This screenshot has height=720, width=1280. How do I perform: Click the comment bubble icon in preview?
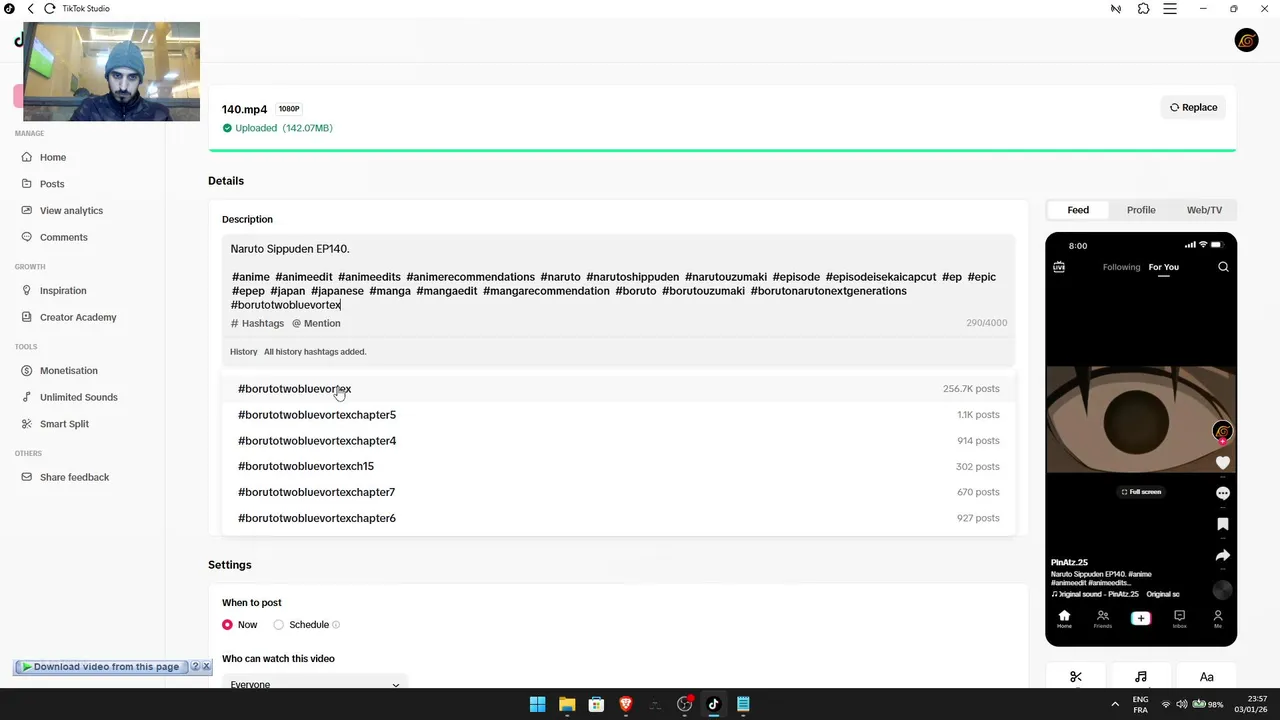pos(1222,493)
